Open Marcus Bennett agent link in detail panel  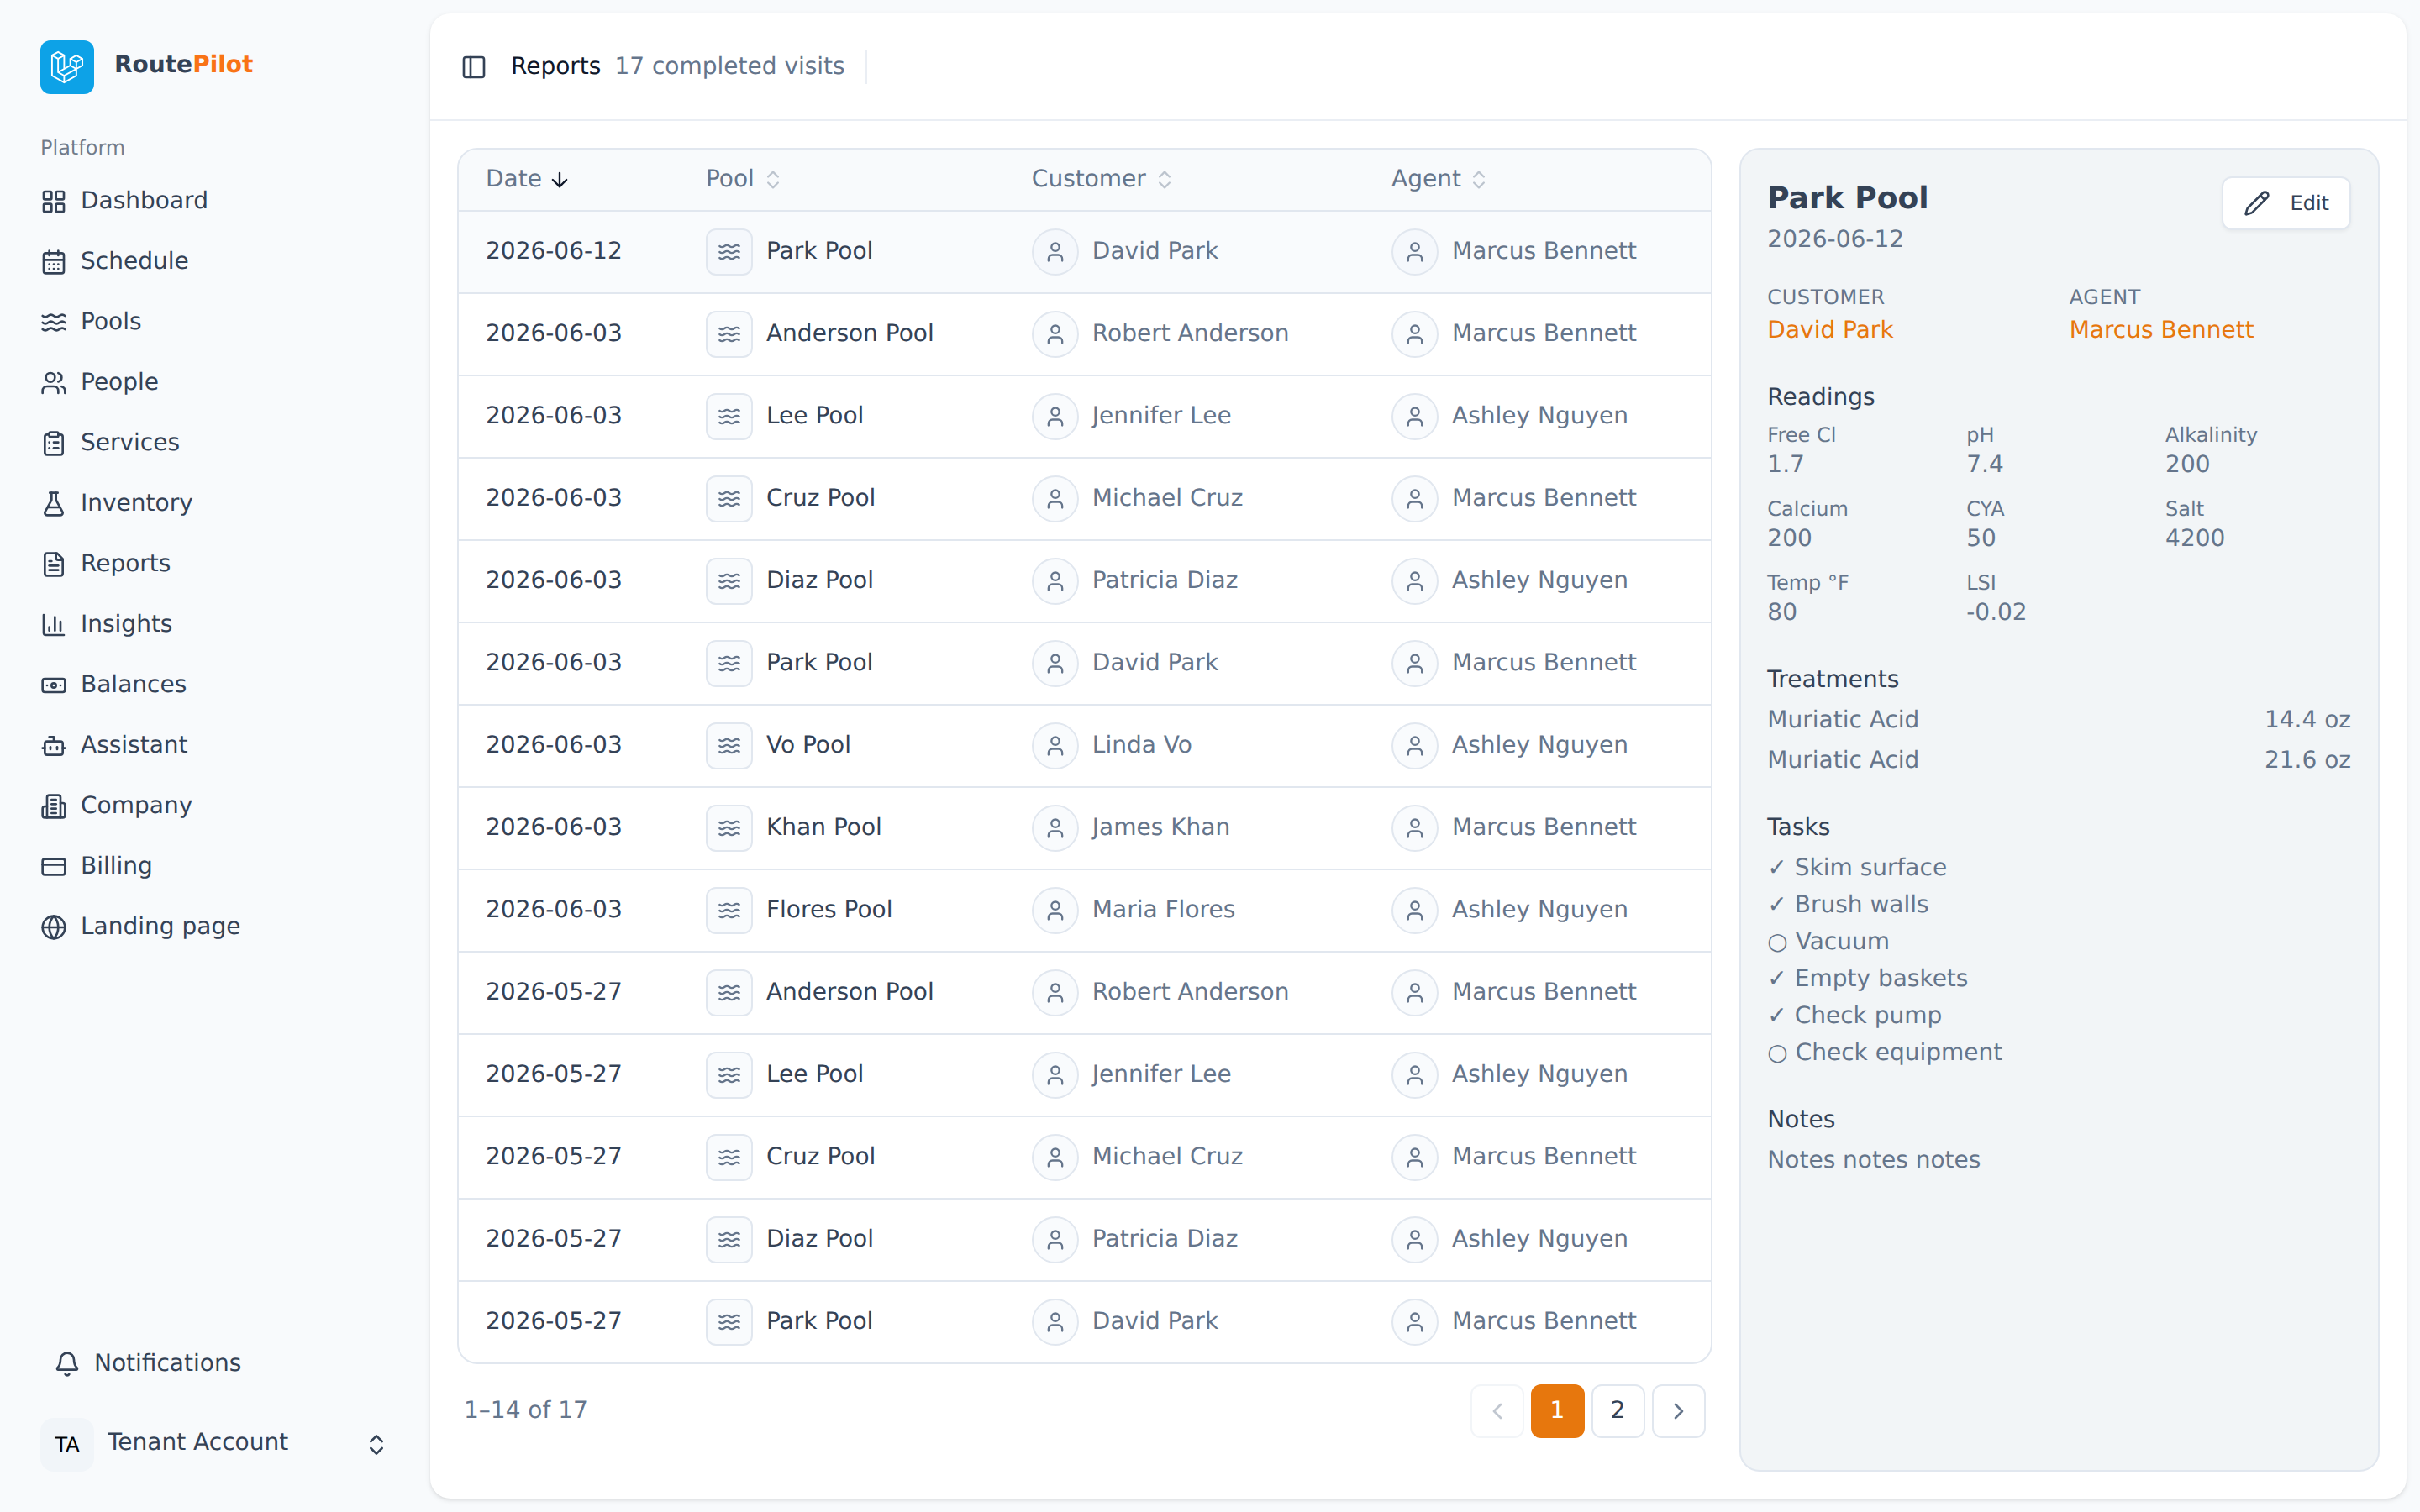tap(2161, 330)
